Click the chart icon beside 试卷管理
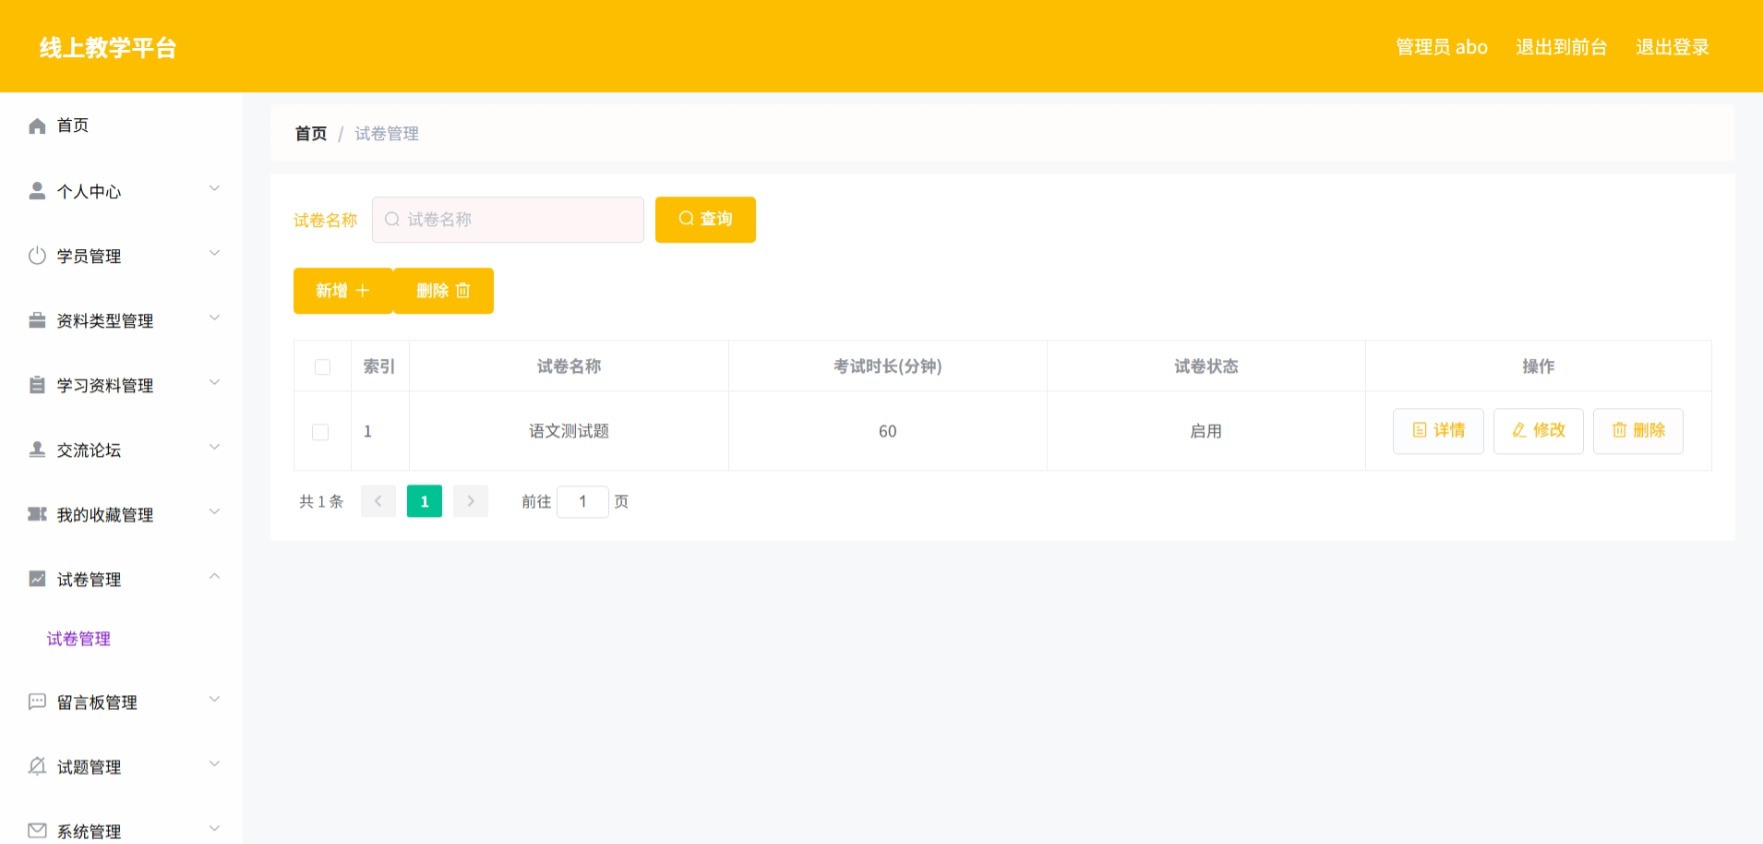1763x844 pixels. (37, 579)
